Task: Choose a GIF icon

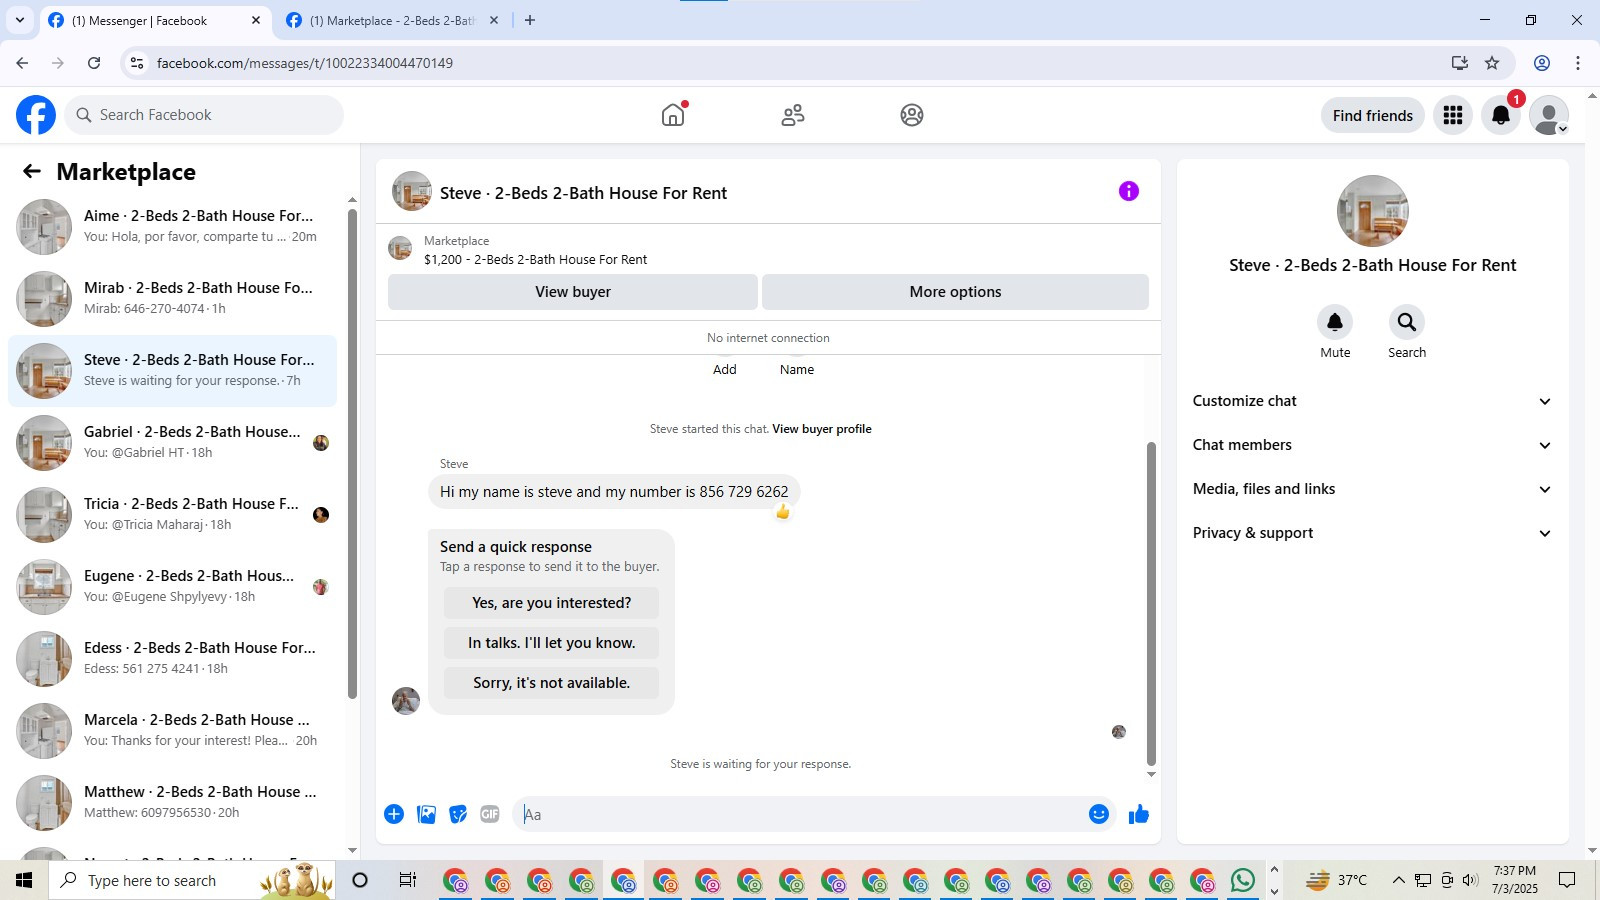Action: (x=490, y=814)
